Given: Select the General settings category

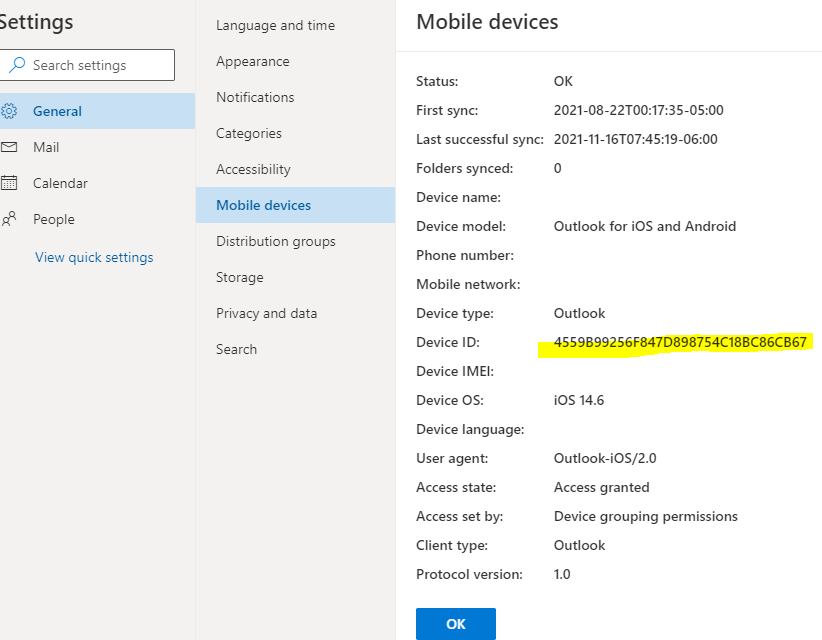Looking at the screenshot, I should pos(98,111).
